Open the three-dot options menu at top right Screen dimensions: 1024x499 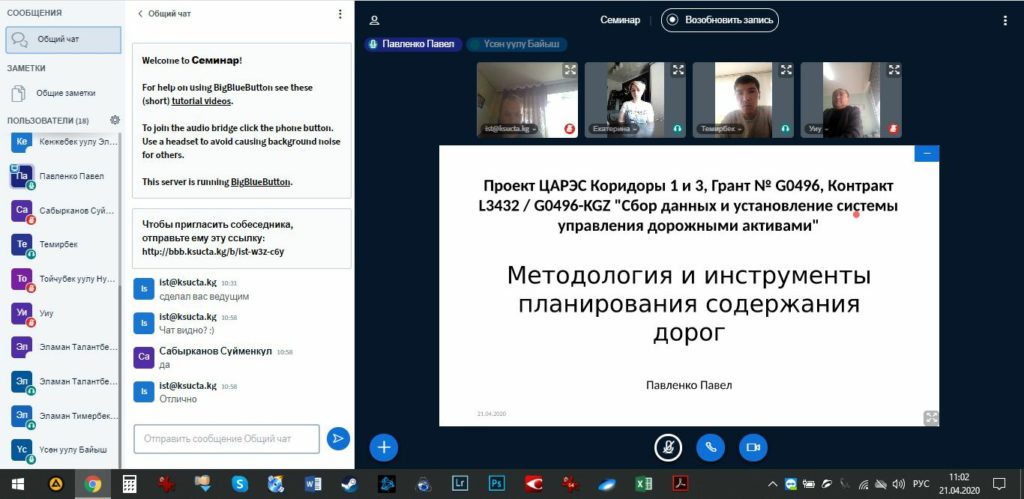(1003, 20)
